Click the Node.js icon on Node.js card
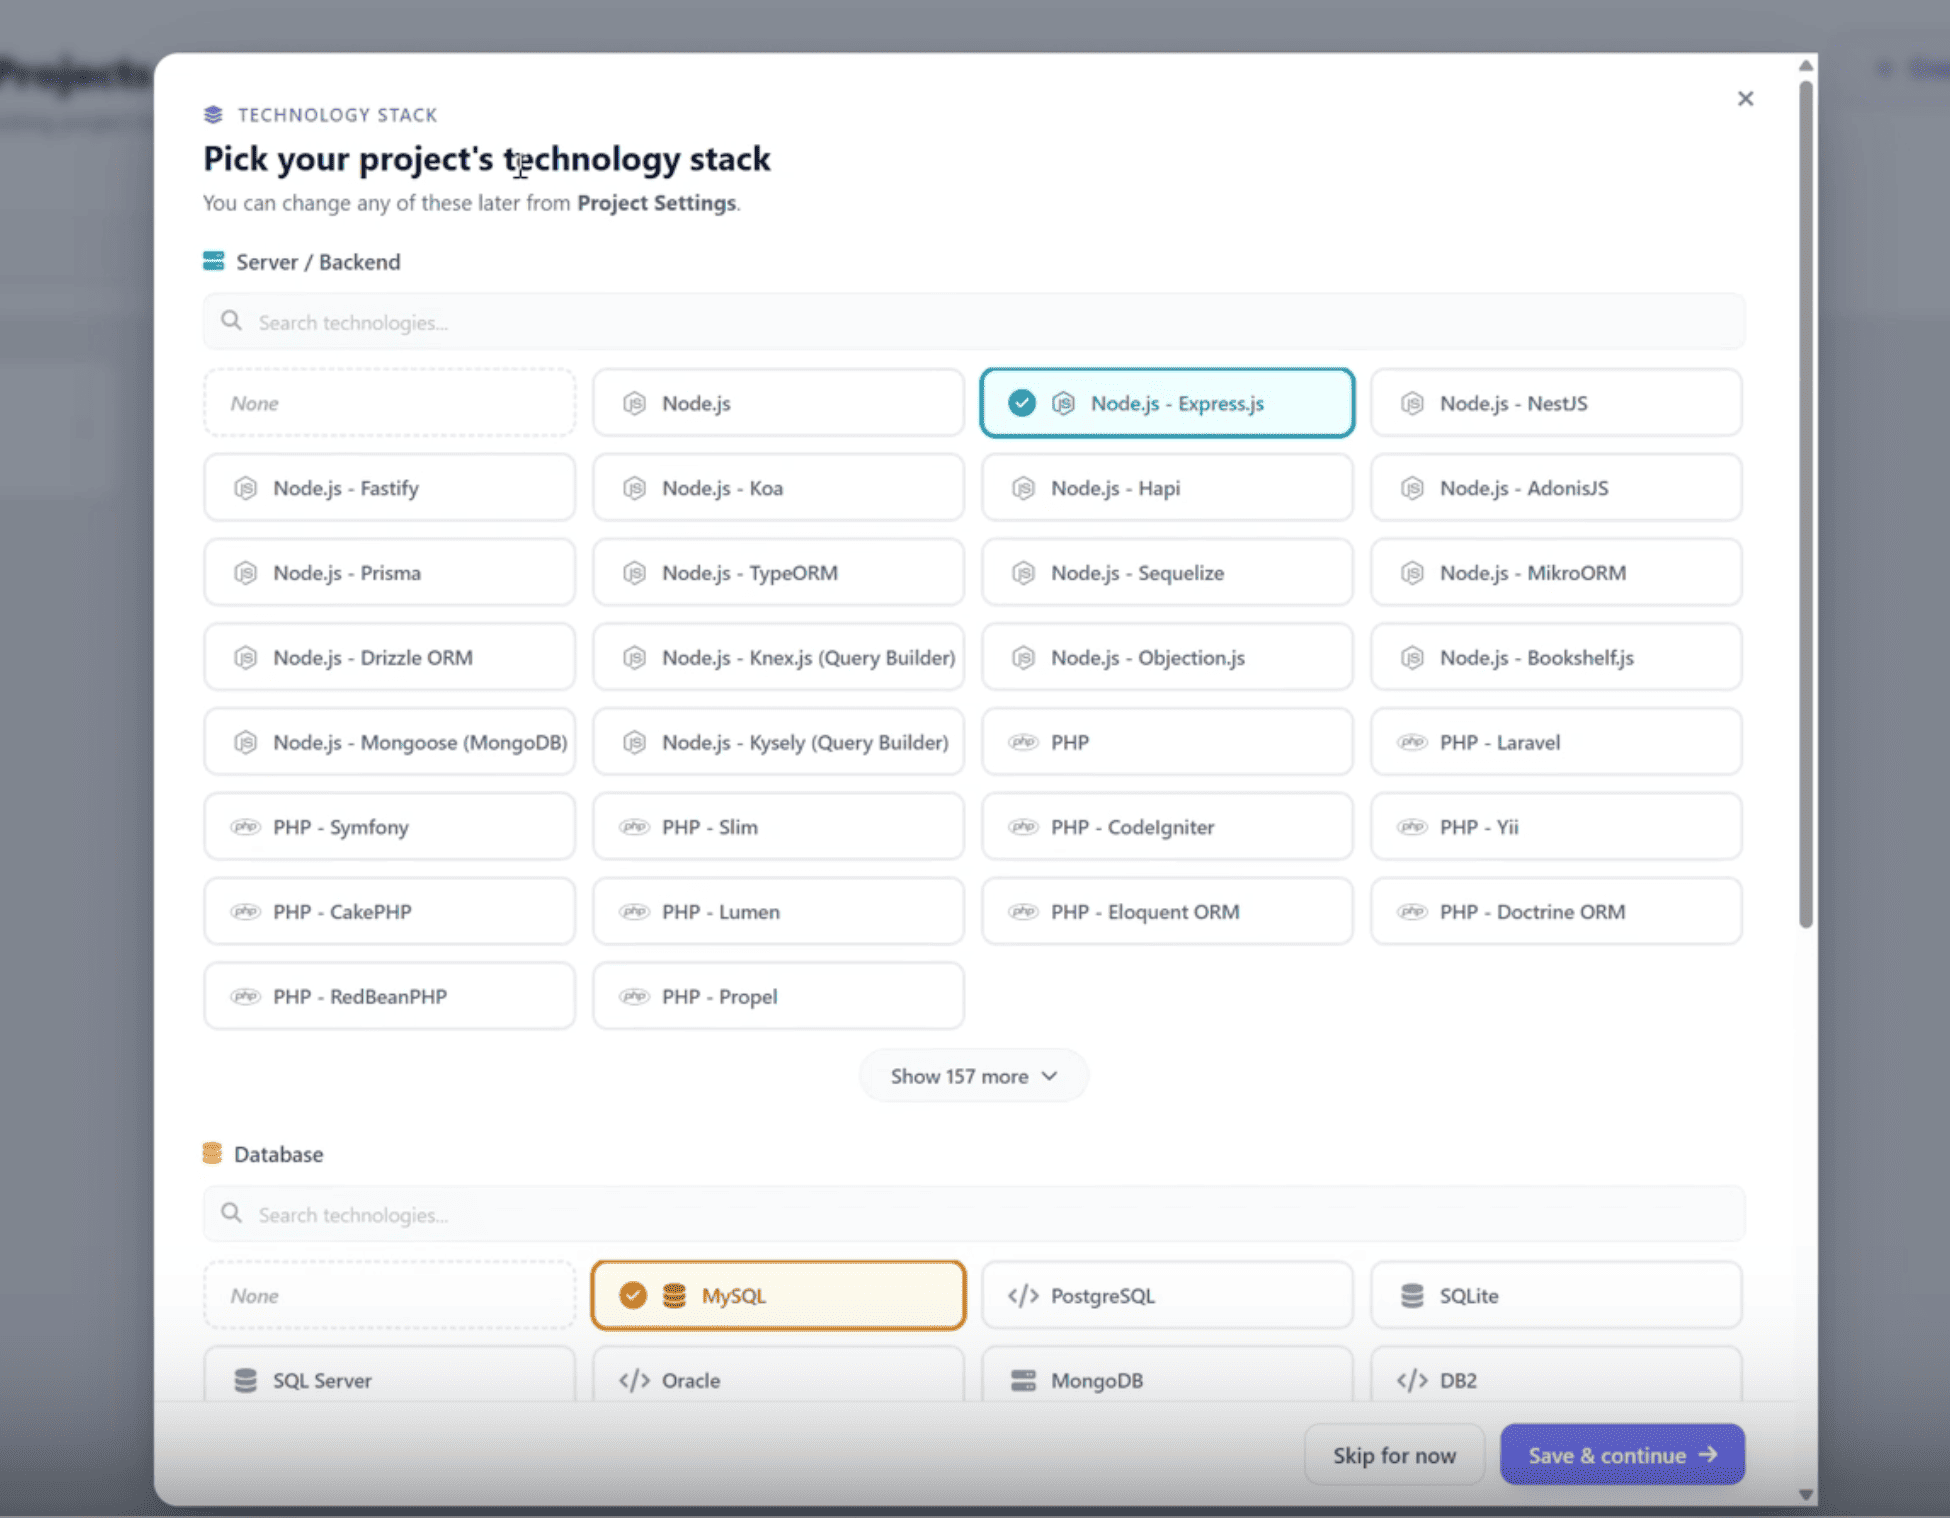This screenshot has height=1518, width=1950. click(x=634, y=403)
